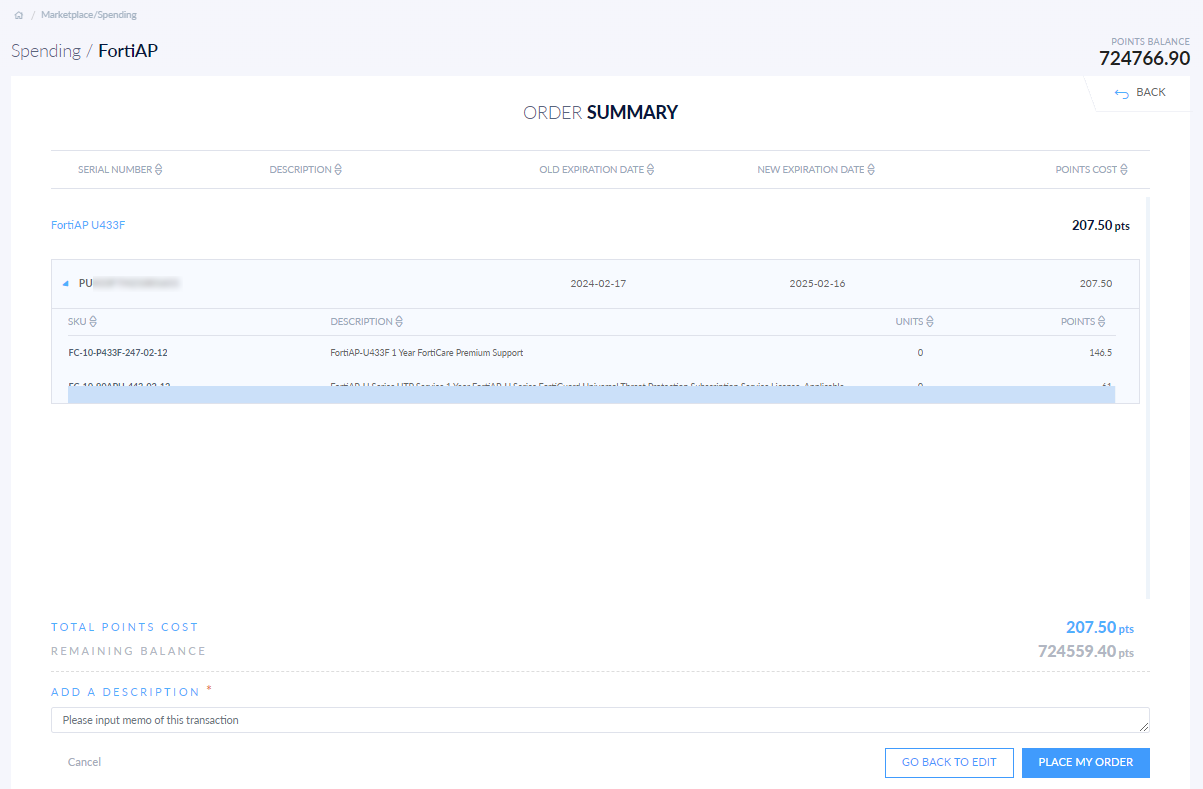This screenshot has height=789, width=1203.
Task: Open the home icon in breadcrumb
Action: tap(18, 16)
